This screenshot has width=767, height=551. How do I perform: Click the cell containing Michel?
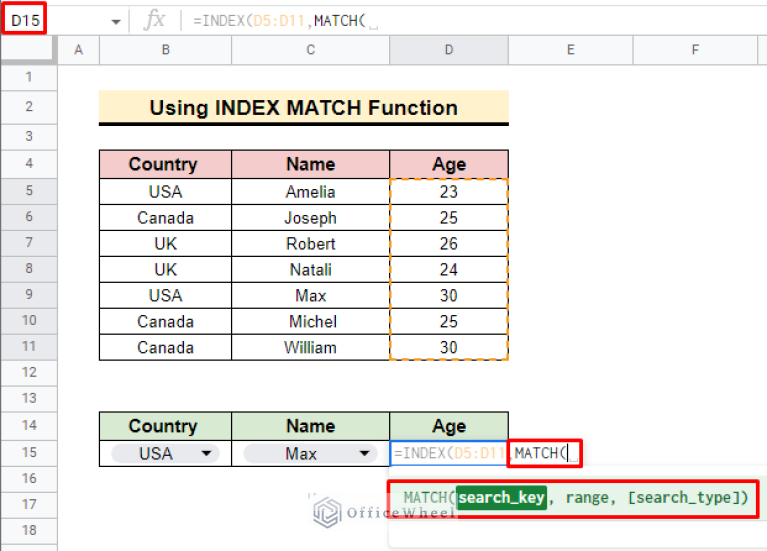pyautogui.click(x=311, y=321)
